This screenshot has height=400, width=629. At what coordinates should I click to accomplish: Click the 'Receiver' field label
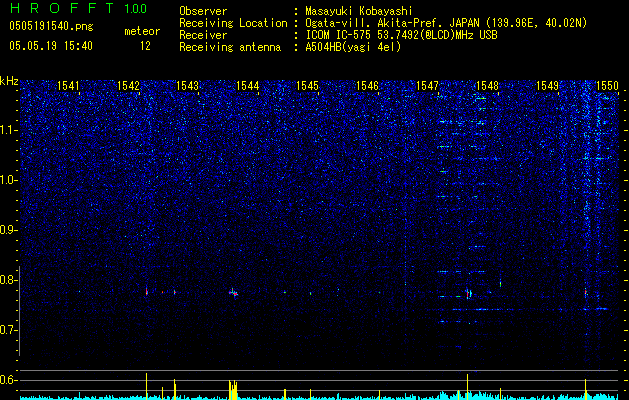point(203,35)
